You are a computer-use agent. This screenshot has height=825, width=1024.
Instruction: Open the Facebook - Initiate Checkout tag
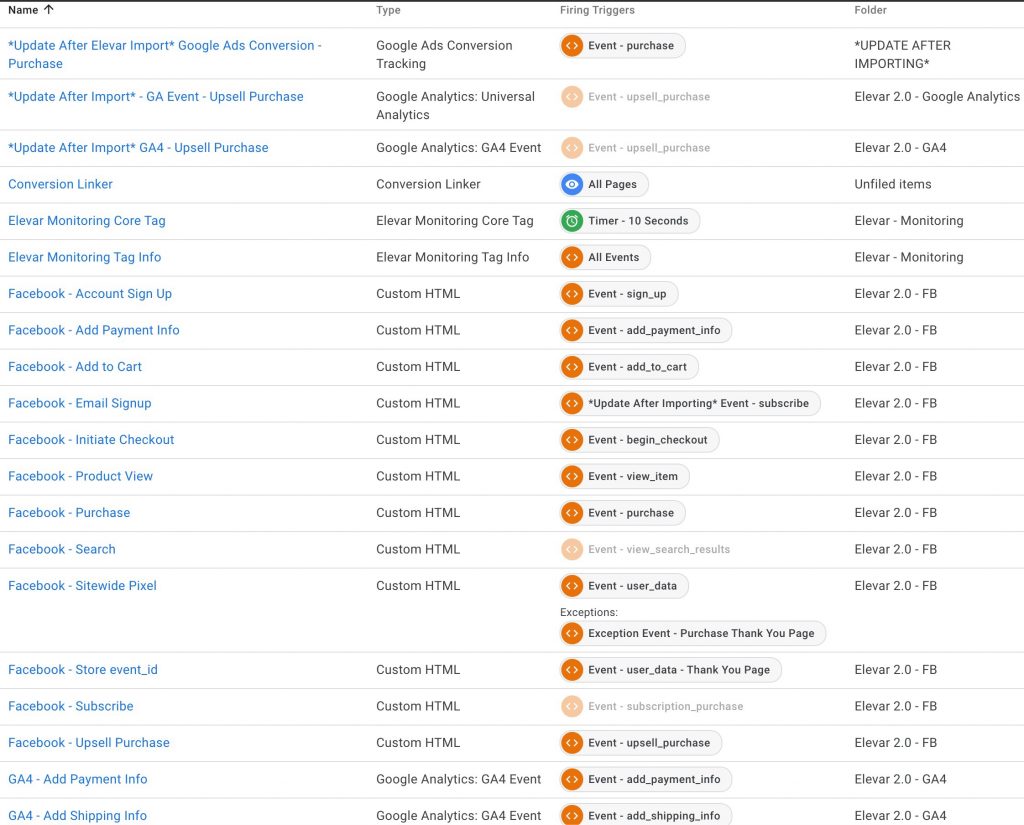pos(91,440)
